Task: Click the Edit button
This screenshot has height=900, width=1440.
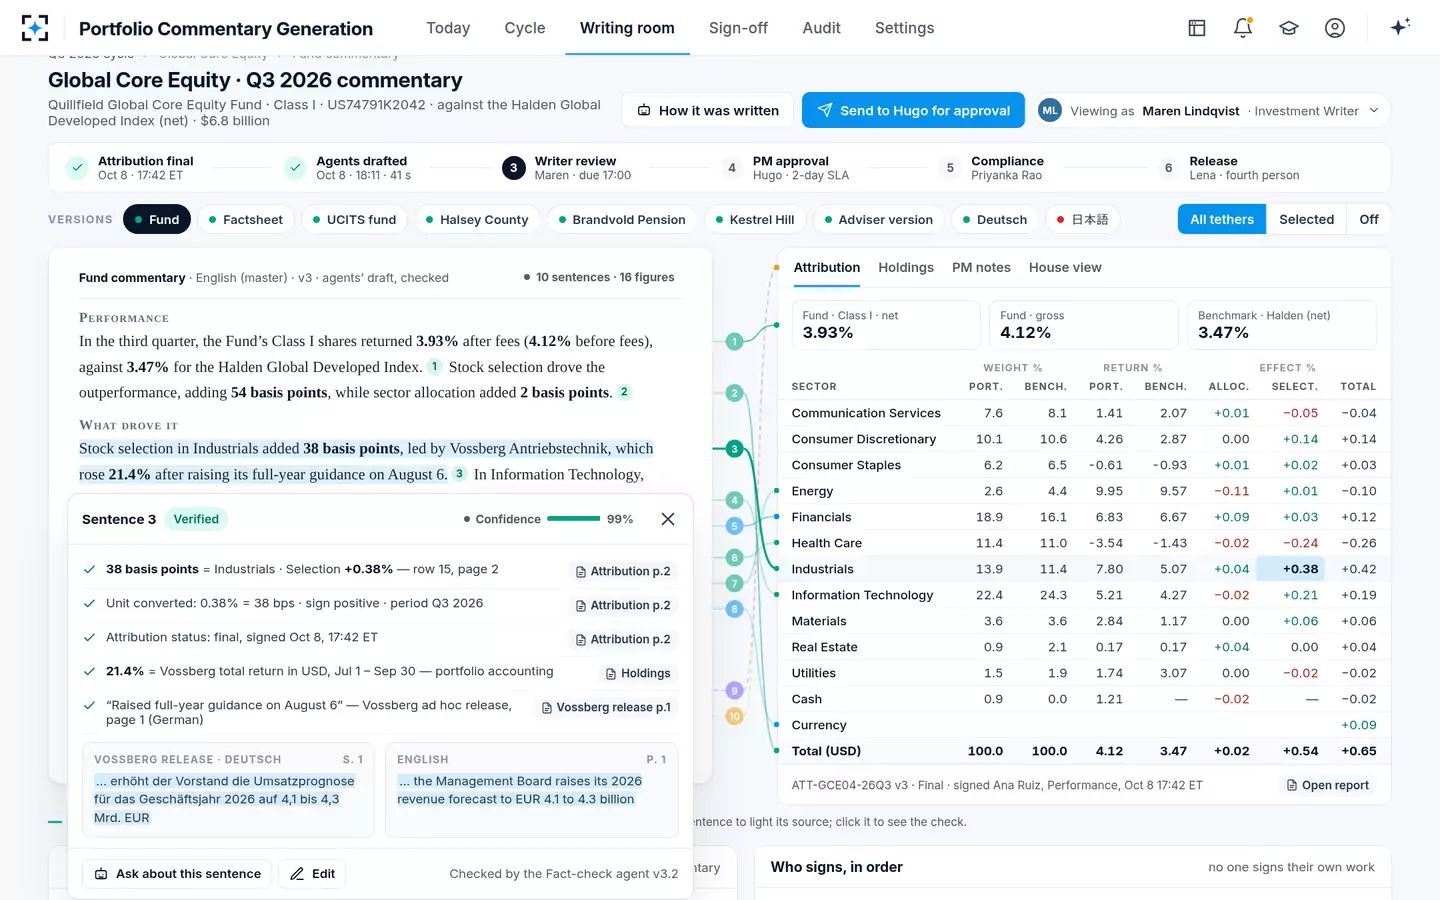Action: (313, 874)
